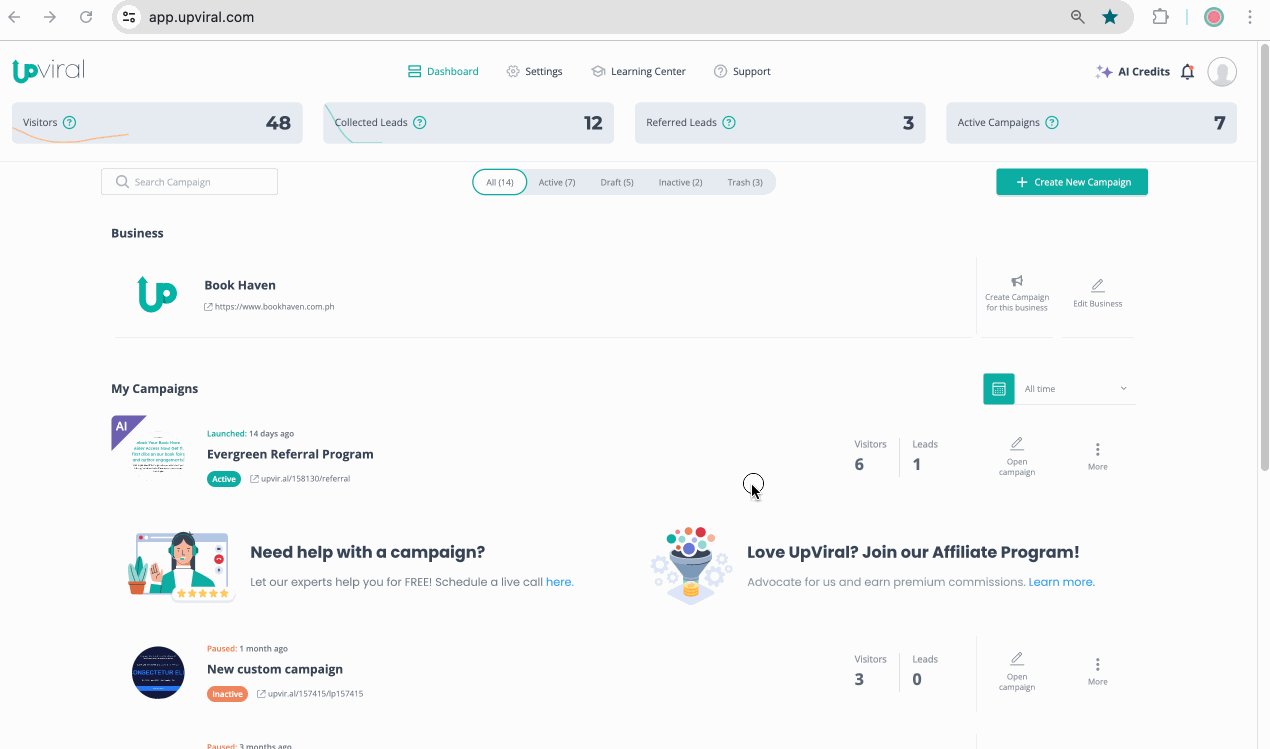This screenshot has height=749, width=1270.
Task: Bookmark this page with star icon
Action: (1110, 17)
